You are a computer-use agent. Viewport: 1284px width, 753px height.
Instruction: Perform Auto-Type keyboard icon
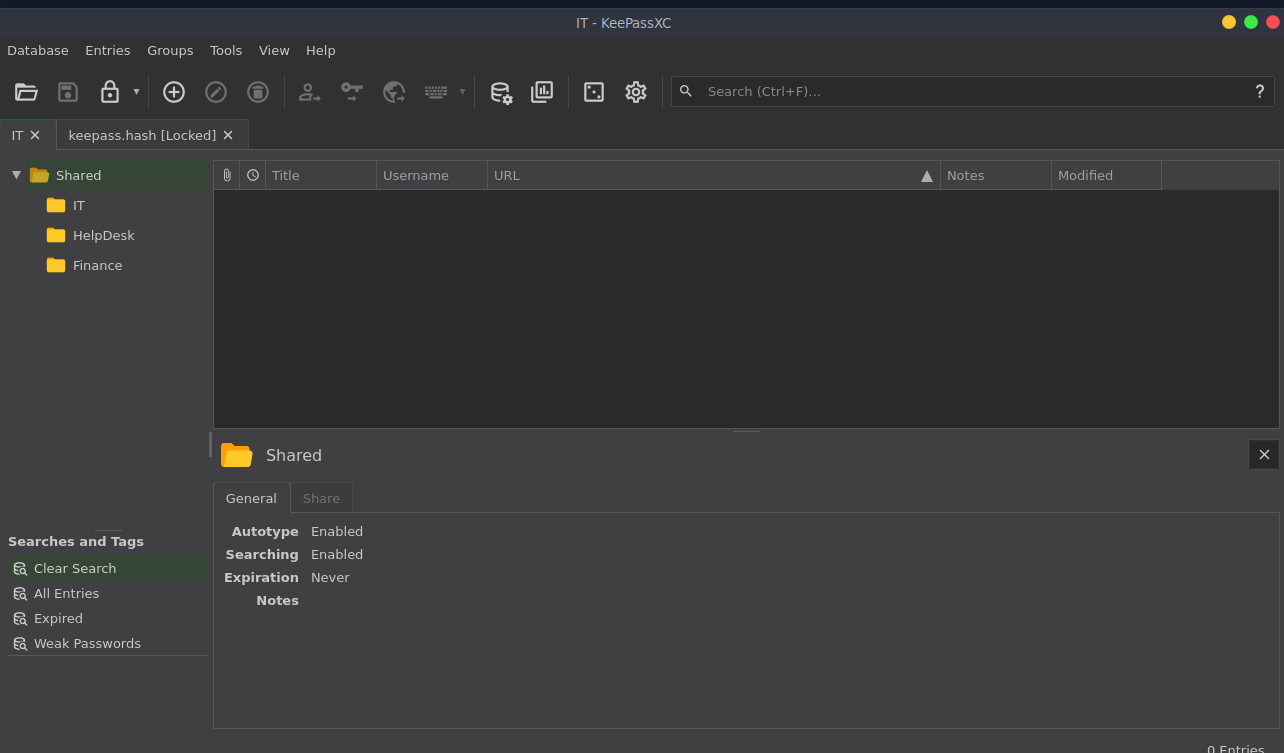pyautogui.click(x=436, y=92)
